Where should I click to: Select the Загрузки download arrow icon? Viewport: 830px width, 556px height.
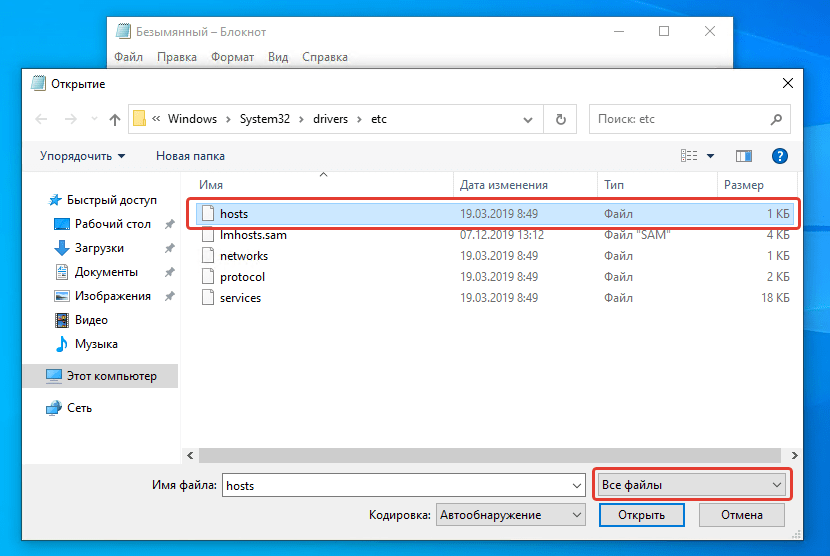[60, 248]
